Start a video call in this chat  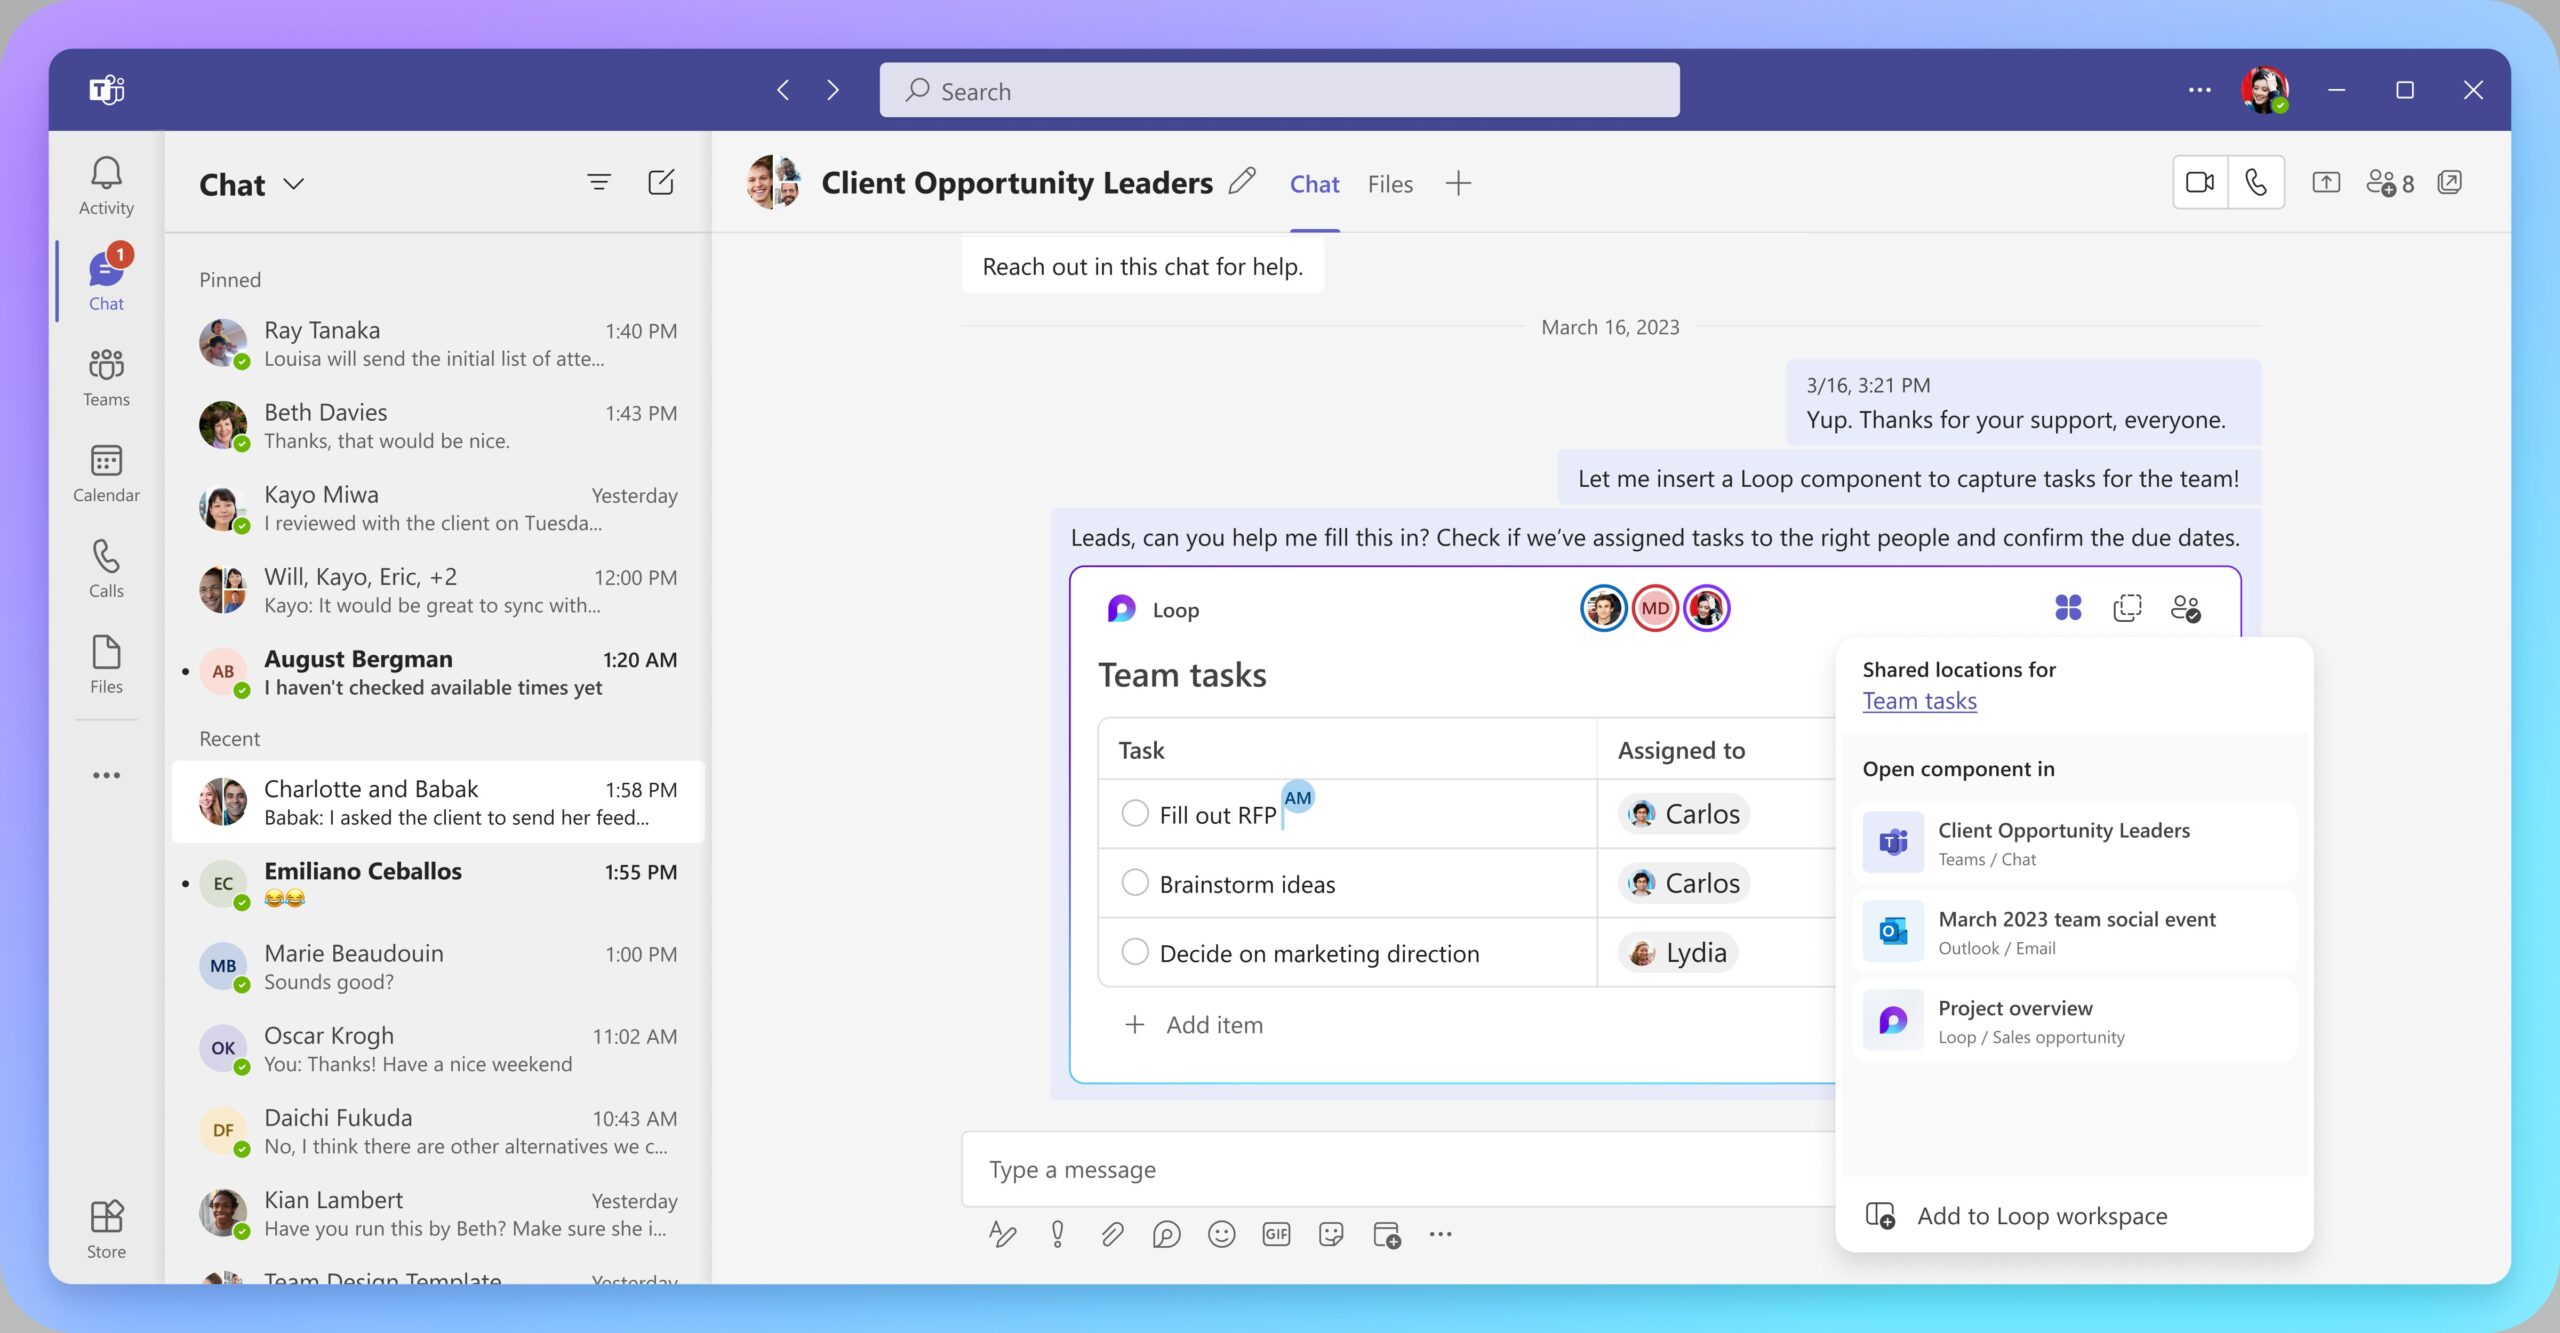click(2200, 183)
